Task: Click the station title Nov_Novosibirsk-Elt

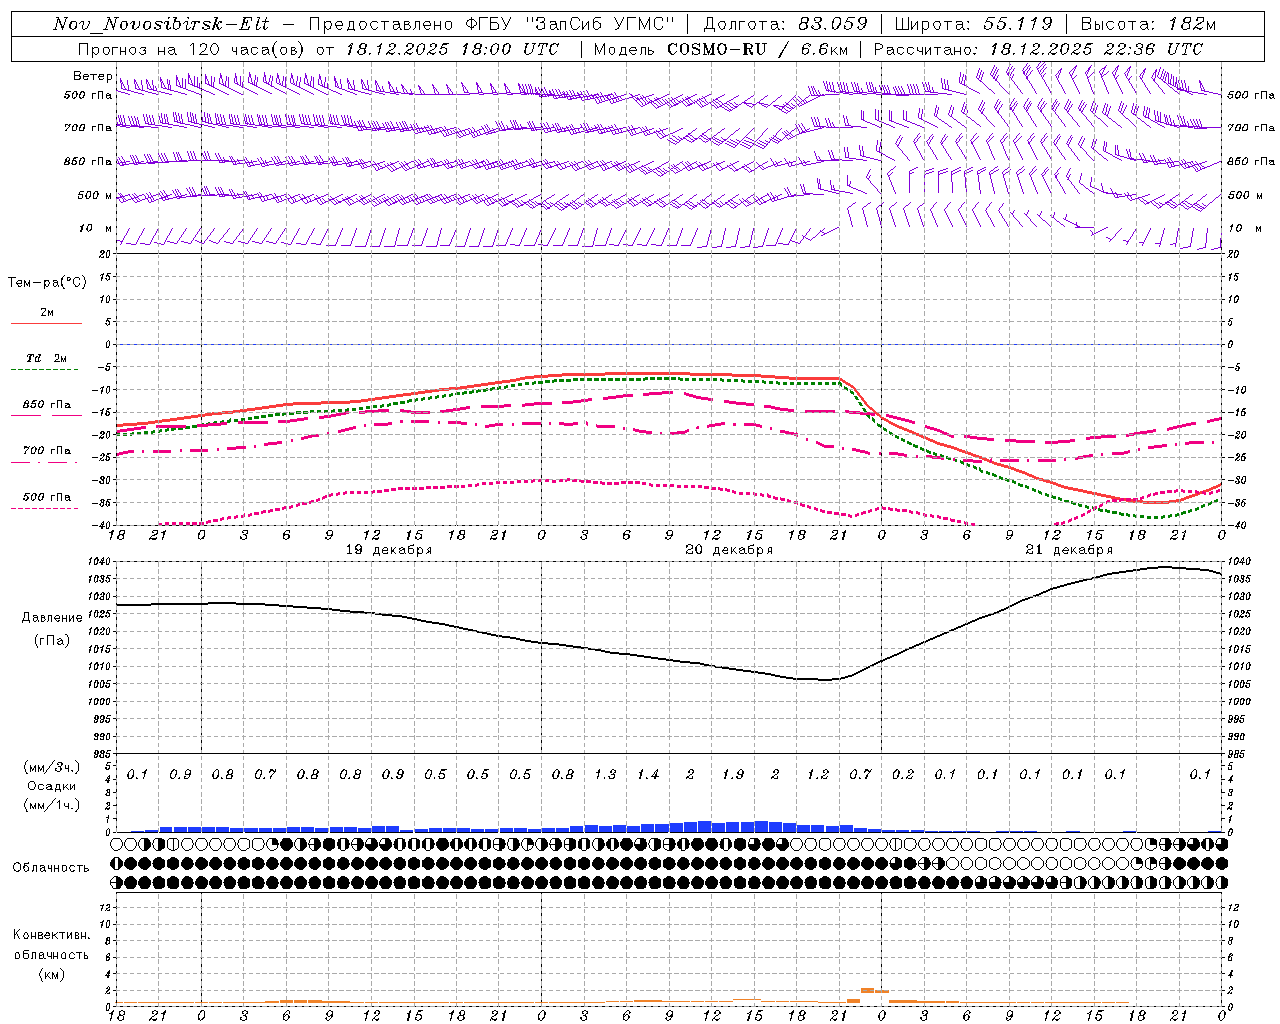Action: pyautogui.click(x=161, y=24)
